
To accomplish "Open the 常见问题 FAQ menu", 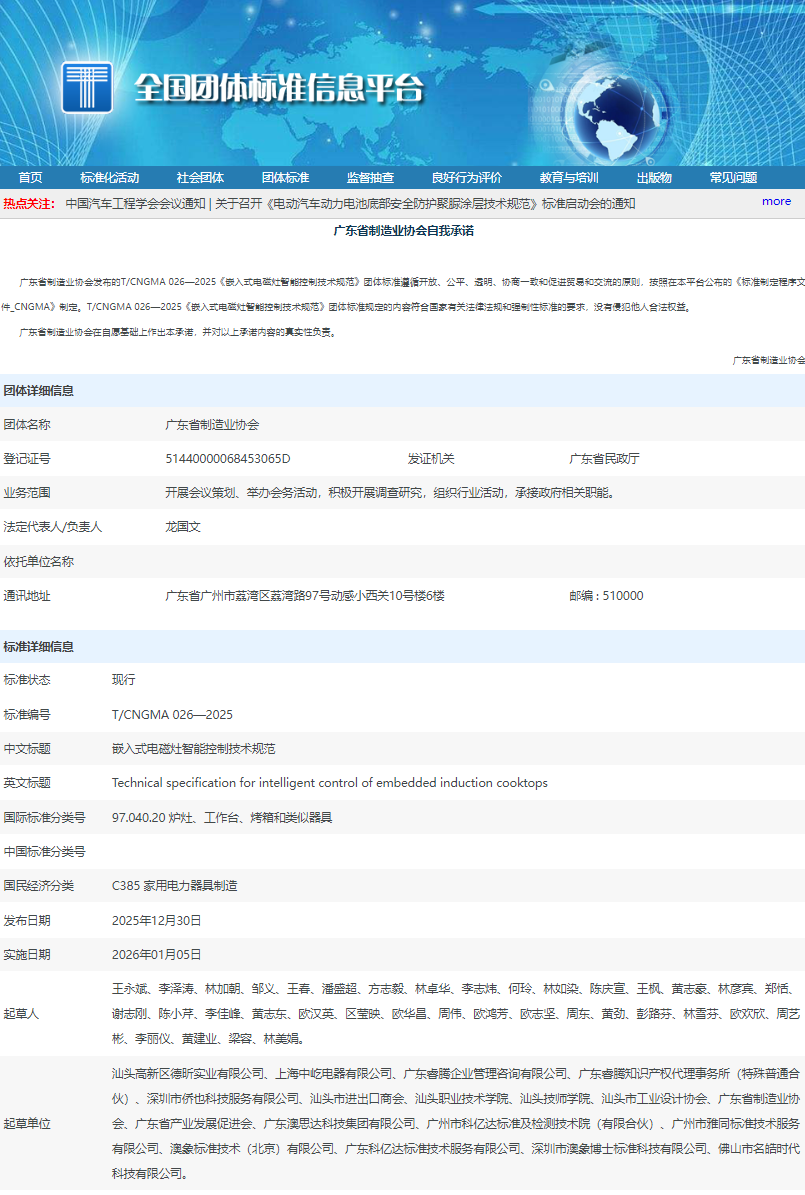I will click(733, 178).
